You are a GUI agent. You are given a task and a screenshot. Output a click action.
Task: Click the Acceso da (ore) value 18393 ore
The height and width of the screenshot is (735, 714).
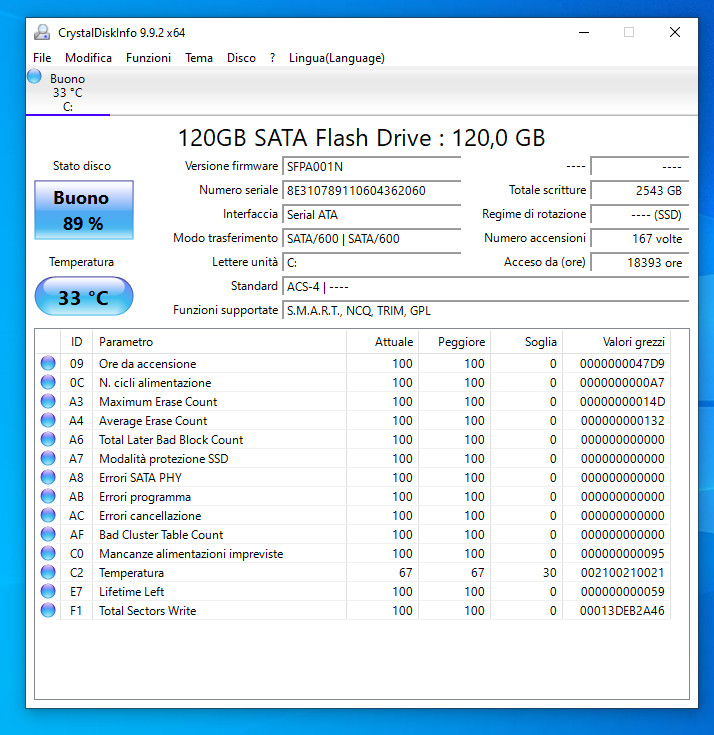[639, 262]
